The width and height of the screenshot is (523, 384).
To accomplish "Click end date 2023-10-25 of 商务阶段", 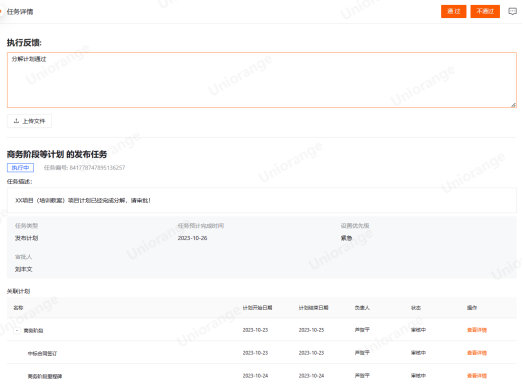I will point(311,330).
